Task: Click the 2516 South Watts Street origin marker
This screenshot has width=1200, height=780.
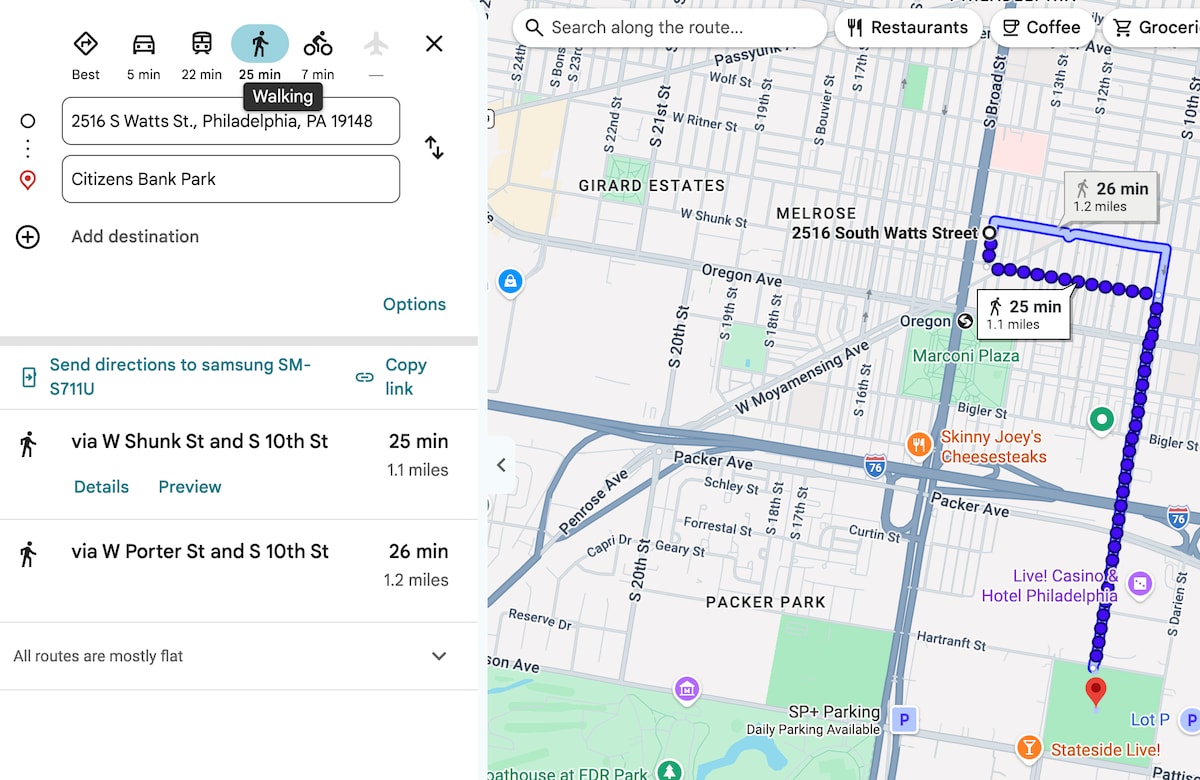Action: pyautogui.click(x=990, y=233)
